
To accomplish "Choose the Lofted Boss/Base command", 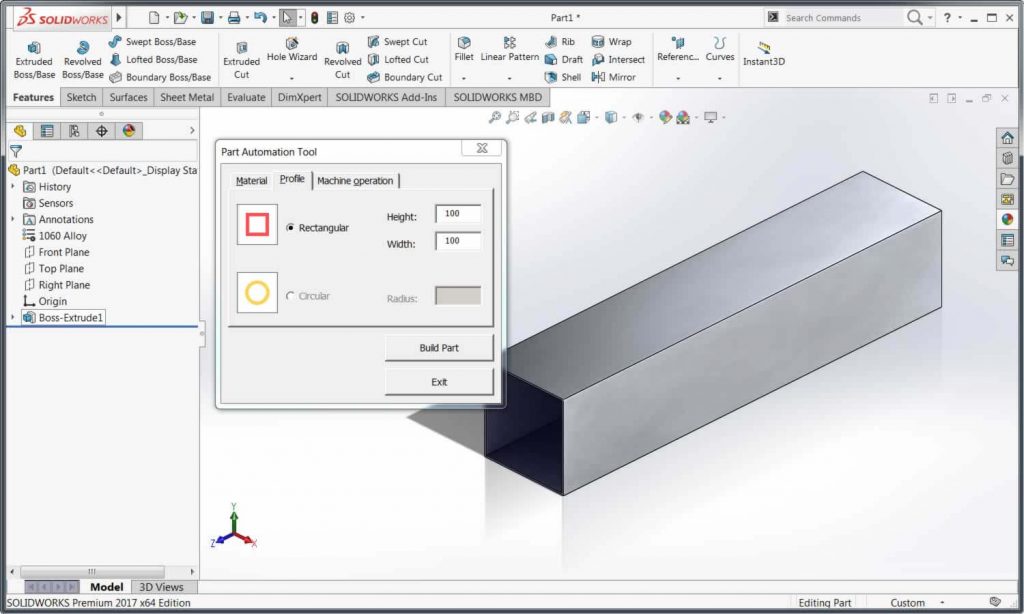I will click(x=153, y=59).
